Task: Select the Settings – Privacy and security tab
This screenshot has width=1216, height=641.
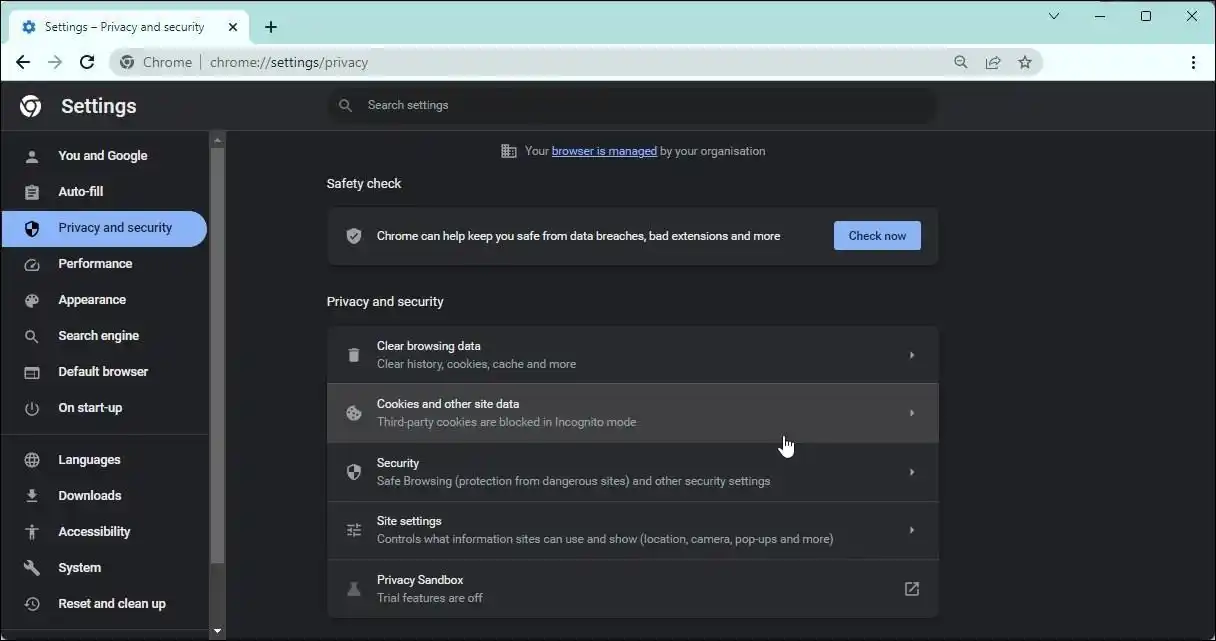Action: point(127,27)
